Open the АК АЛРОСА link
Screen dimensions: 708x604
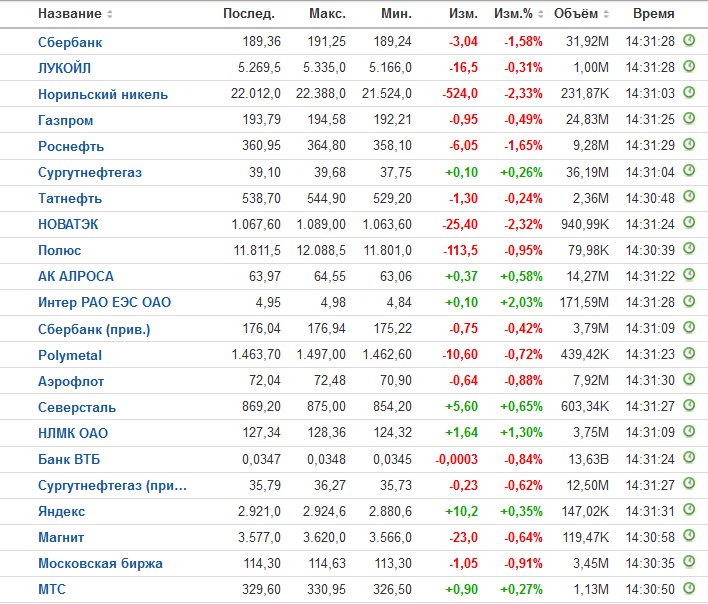click(76, 276)
